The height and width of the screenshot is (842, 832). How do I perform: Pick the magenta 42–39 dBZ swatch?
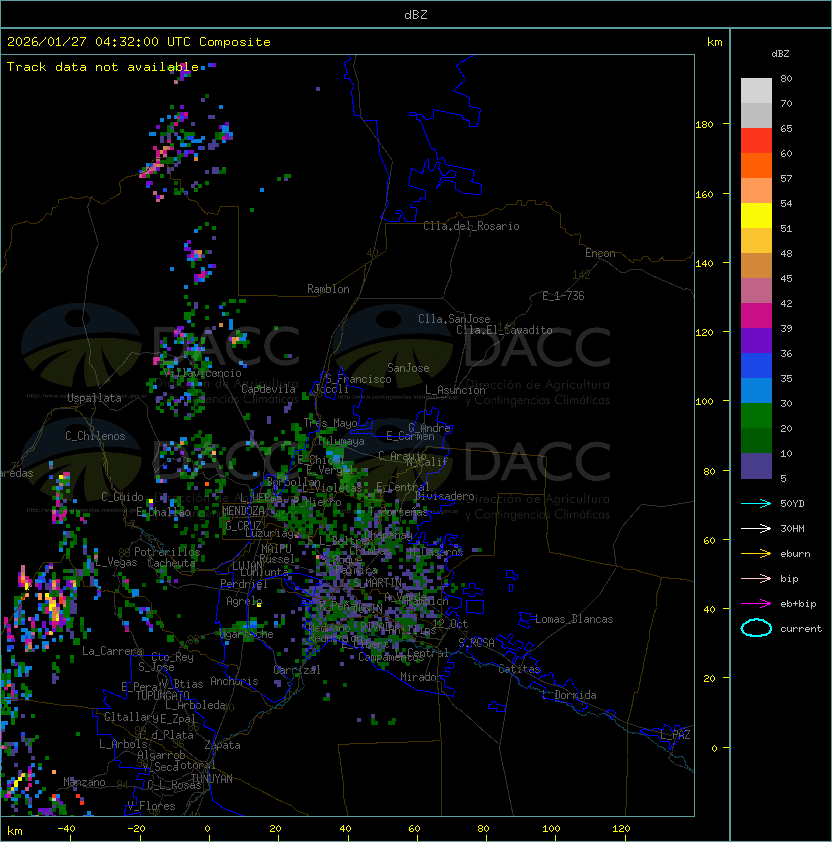[756, 316]
